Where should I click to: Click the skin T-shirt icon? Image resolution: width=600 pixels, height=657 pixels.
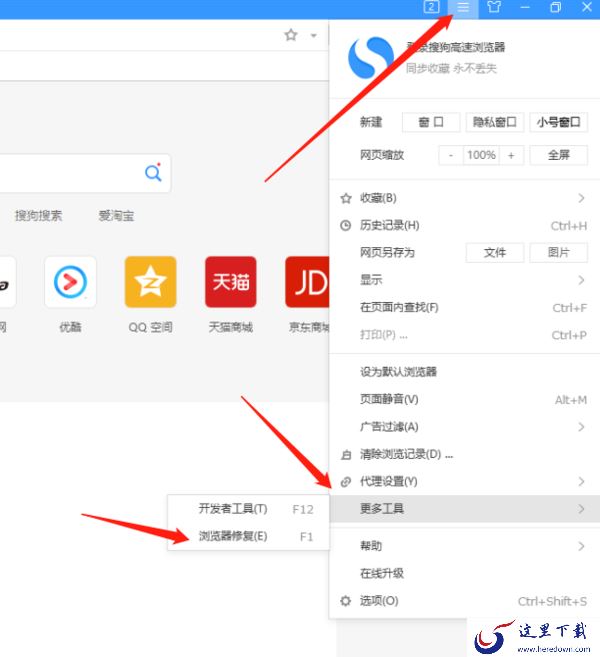(x=494, y=7)
